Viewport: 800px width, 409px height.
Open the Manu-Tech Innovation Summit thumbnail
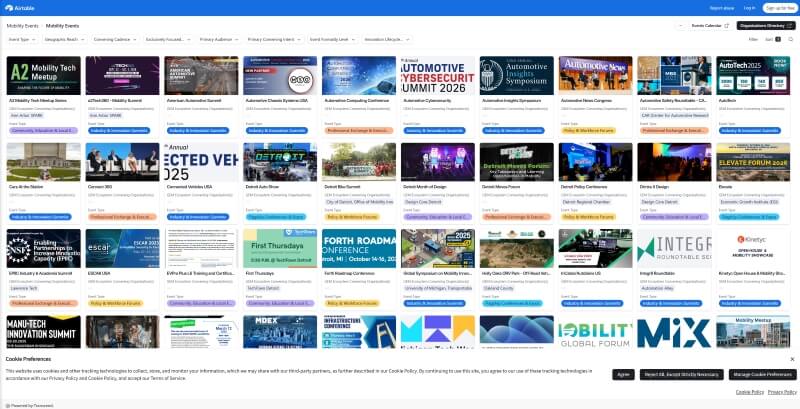point(43,331)
